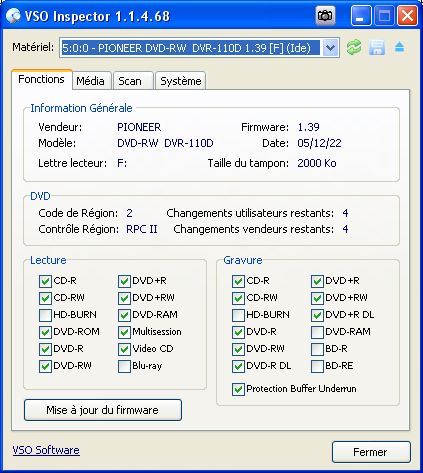Toggle the DVD+R DL checkbox
Image resolution: width=423 pixels, height=473 pixels.
317,315
